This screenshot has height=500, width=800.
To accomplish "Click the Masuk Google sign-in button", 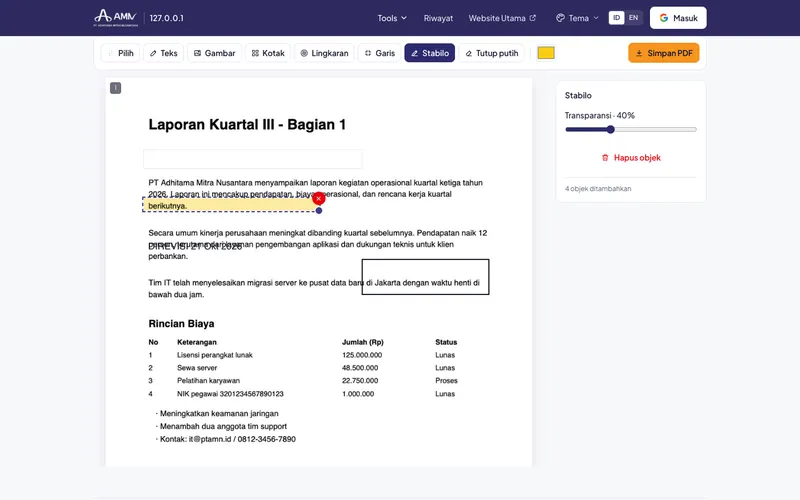I will coord(678,18).
